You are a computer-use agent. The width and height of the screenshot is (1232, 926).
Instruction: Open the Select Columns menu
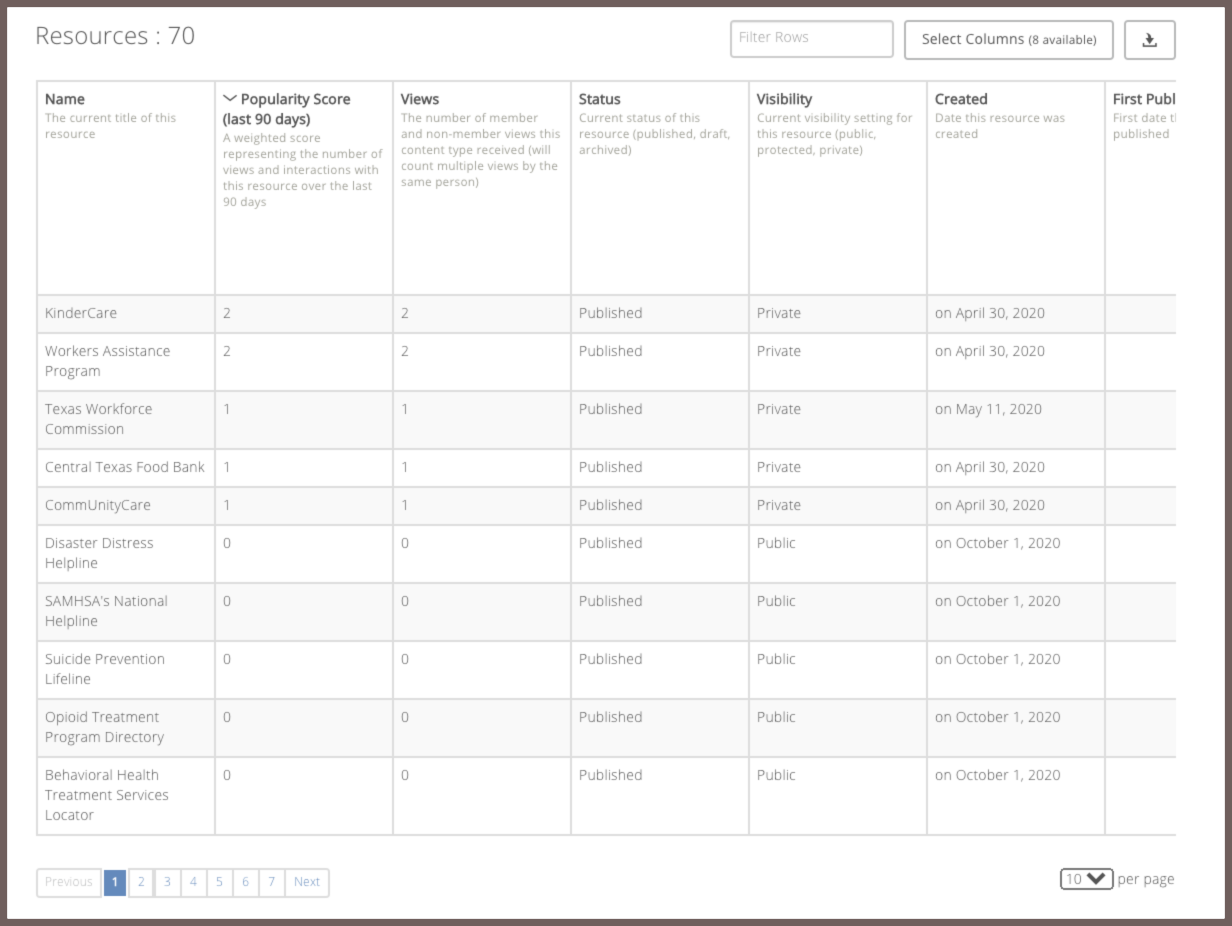[1008, 40]
